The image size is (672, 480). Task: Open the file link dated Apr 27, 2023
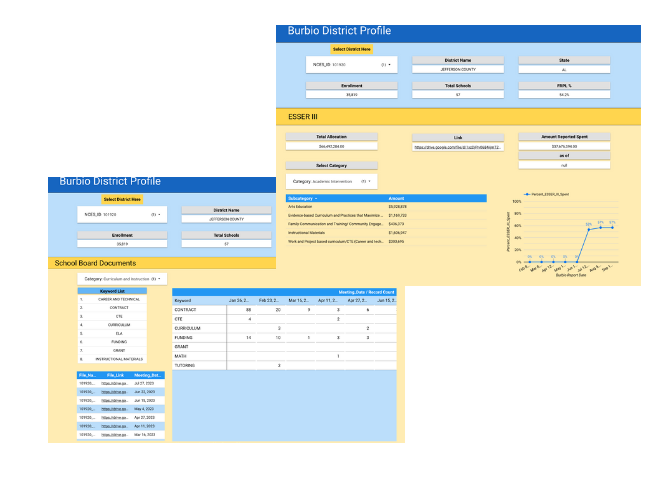point(114,417)
